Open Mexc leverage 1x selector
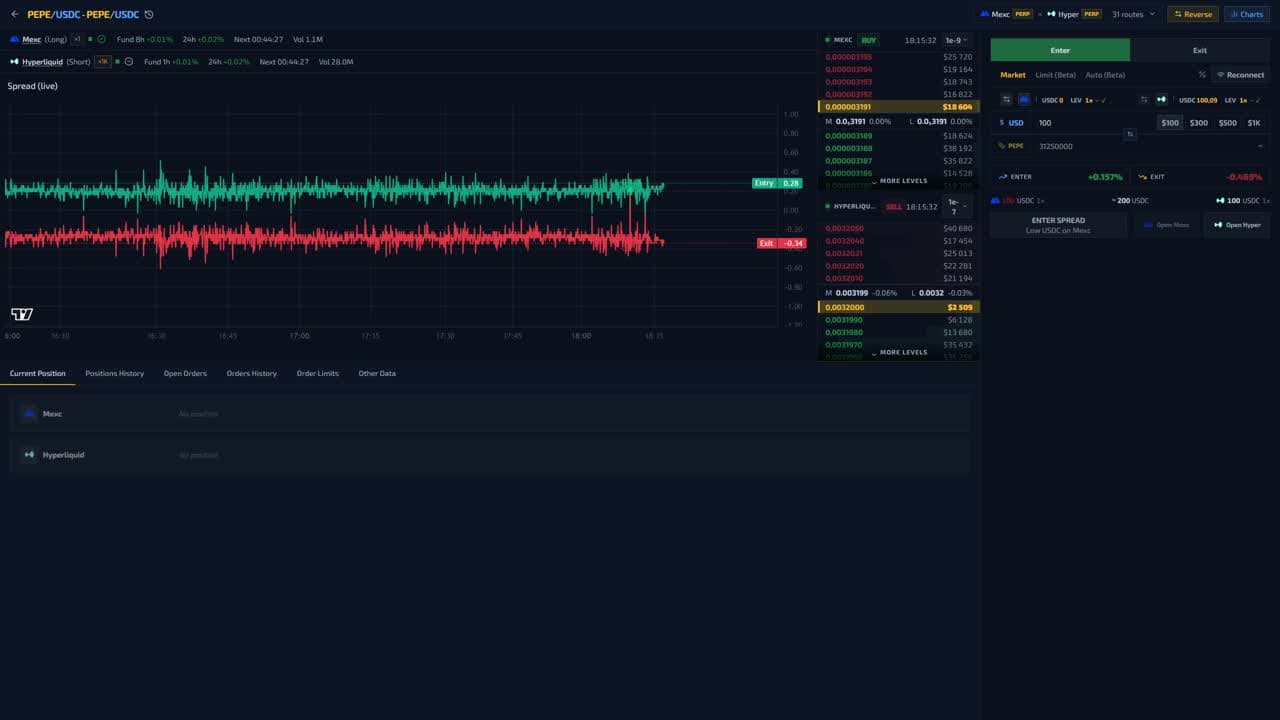The width and height of the screenshot is (1280, 720). (1090, 100)
